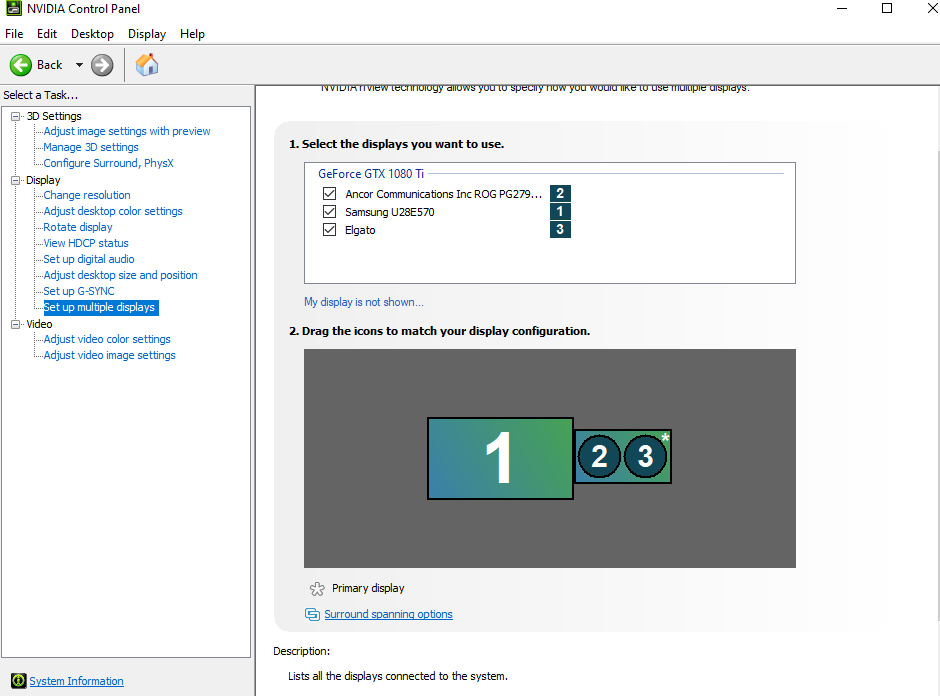The image size is (940, 696).
Task: Uncheck the Samsung U28E570 display
Action: coord(329,212)
